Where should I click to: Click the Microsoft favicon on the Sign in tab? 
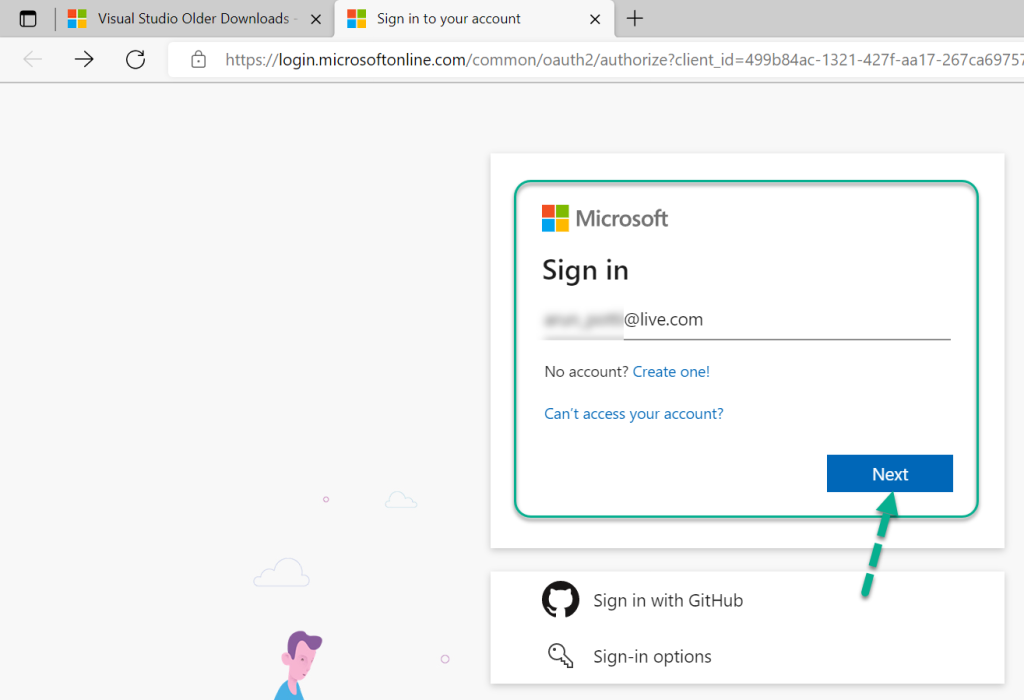[x=357, y=19]
